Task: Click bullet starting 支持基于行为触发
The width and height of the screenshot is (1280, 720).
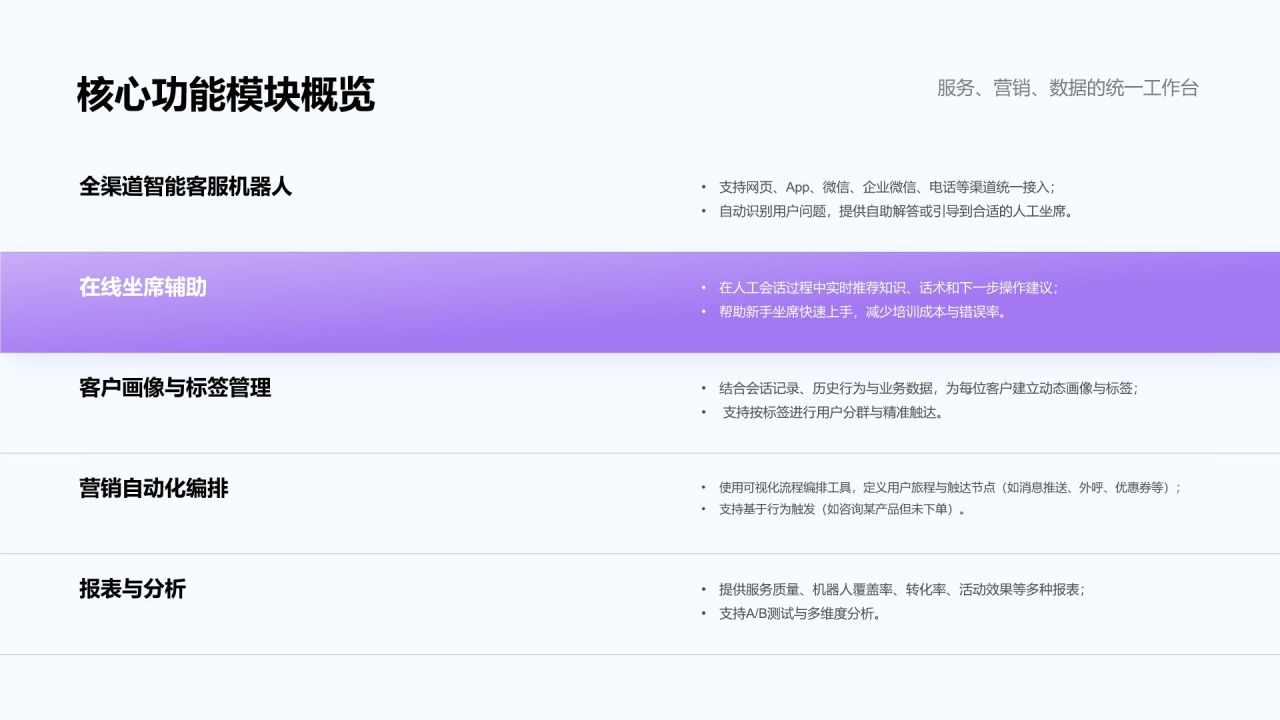Action: tap(842, 509)
